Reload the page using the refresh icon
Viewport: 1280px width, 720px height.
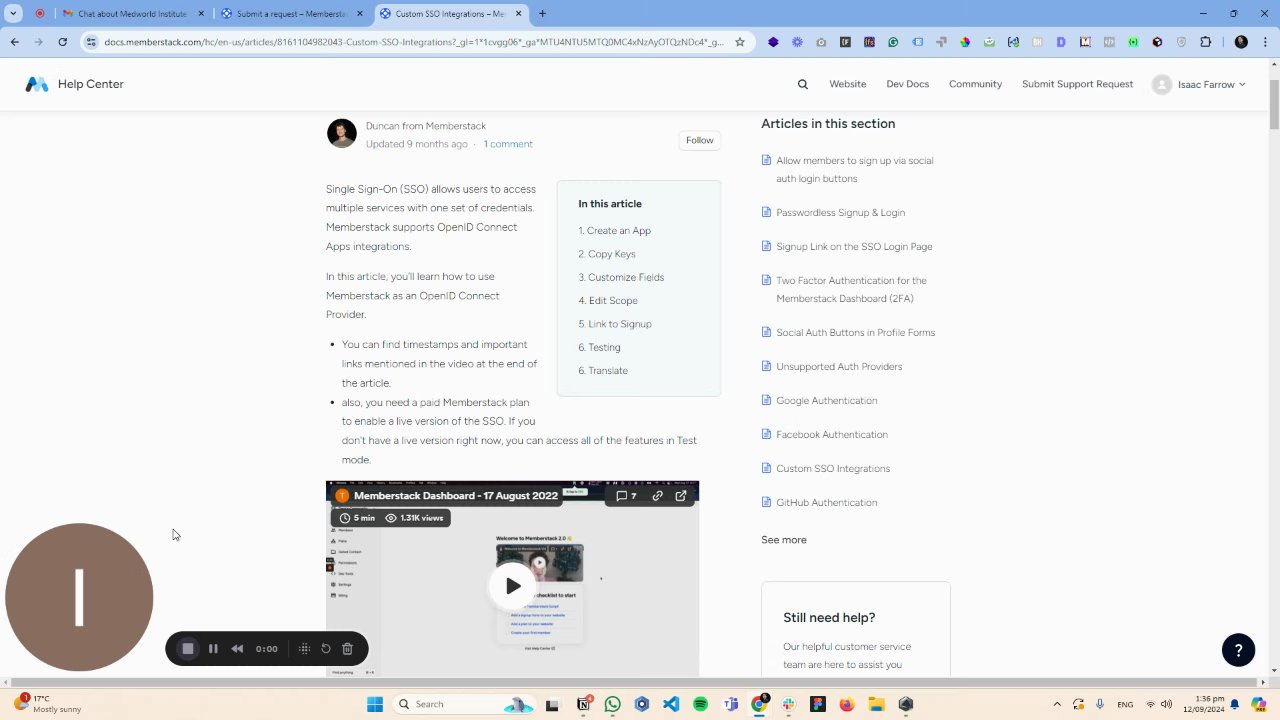62,42
